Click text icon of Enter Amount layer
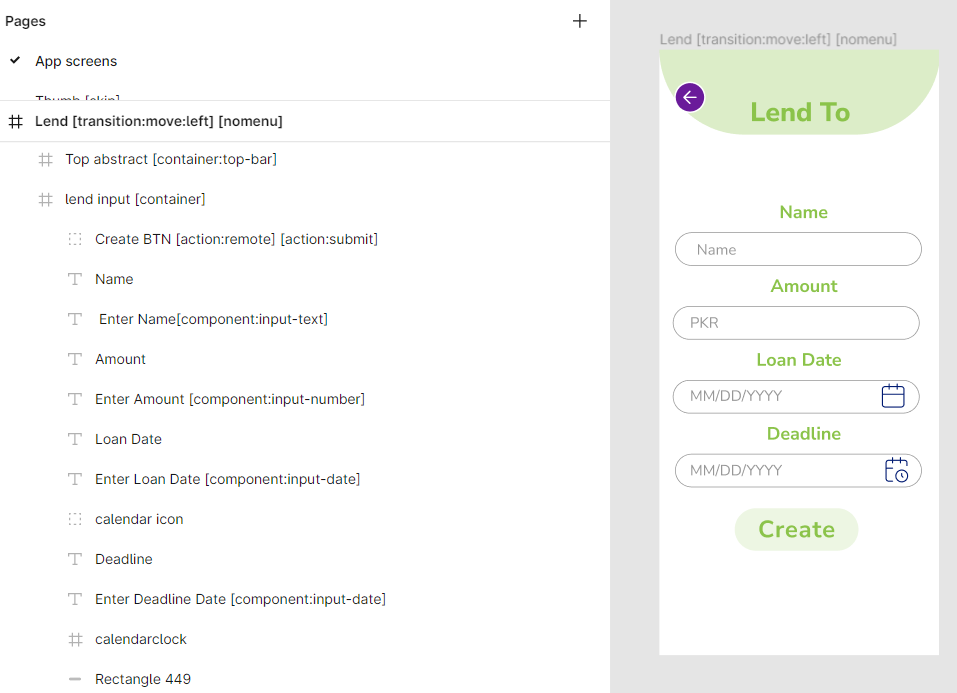The width and height of the screenshot is (957, 693). coord(75,399)
